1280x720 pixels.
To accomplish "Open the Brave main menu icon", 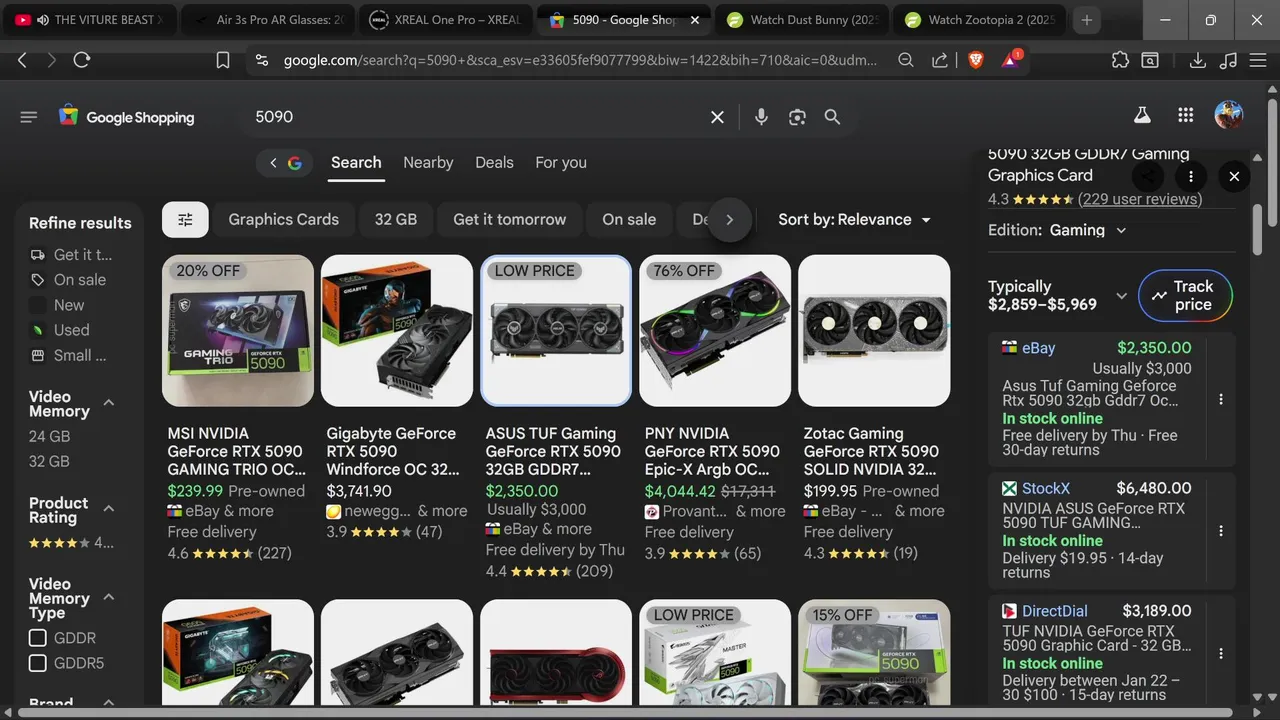I will 1259,60.
